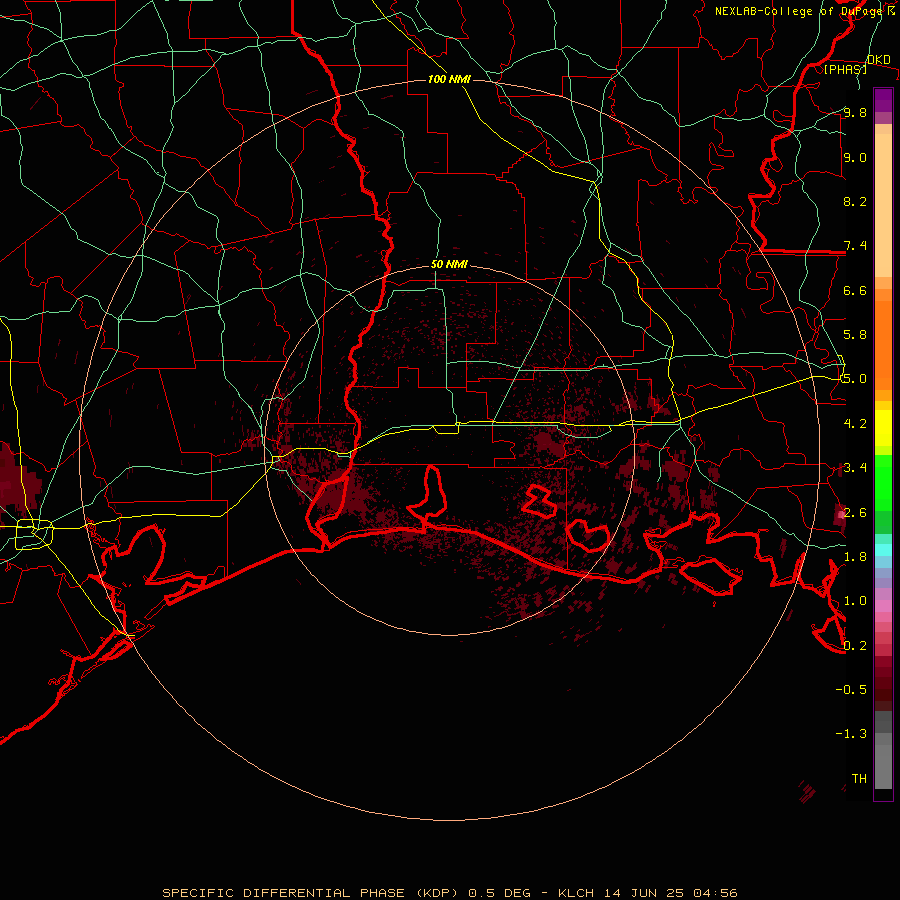Click the 5.8 legend value
The image size is (900, 900).
tap(855, 335)
